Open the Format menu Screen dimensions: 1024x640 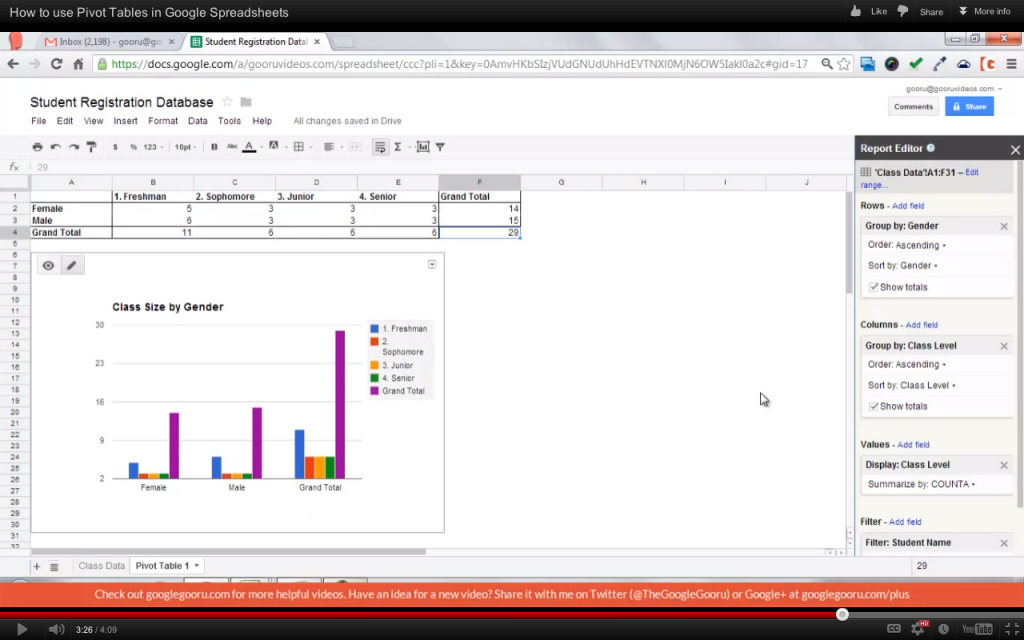tap(163, 121)
